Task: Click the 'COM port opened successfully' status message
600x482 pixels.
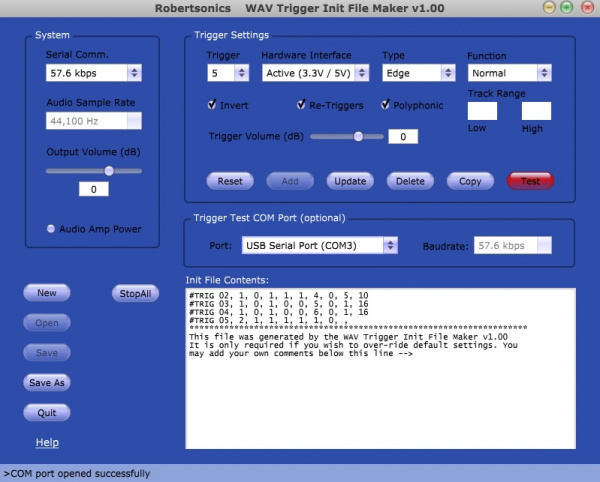Action: [77, 474]
